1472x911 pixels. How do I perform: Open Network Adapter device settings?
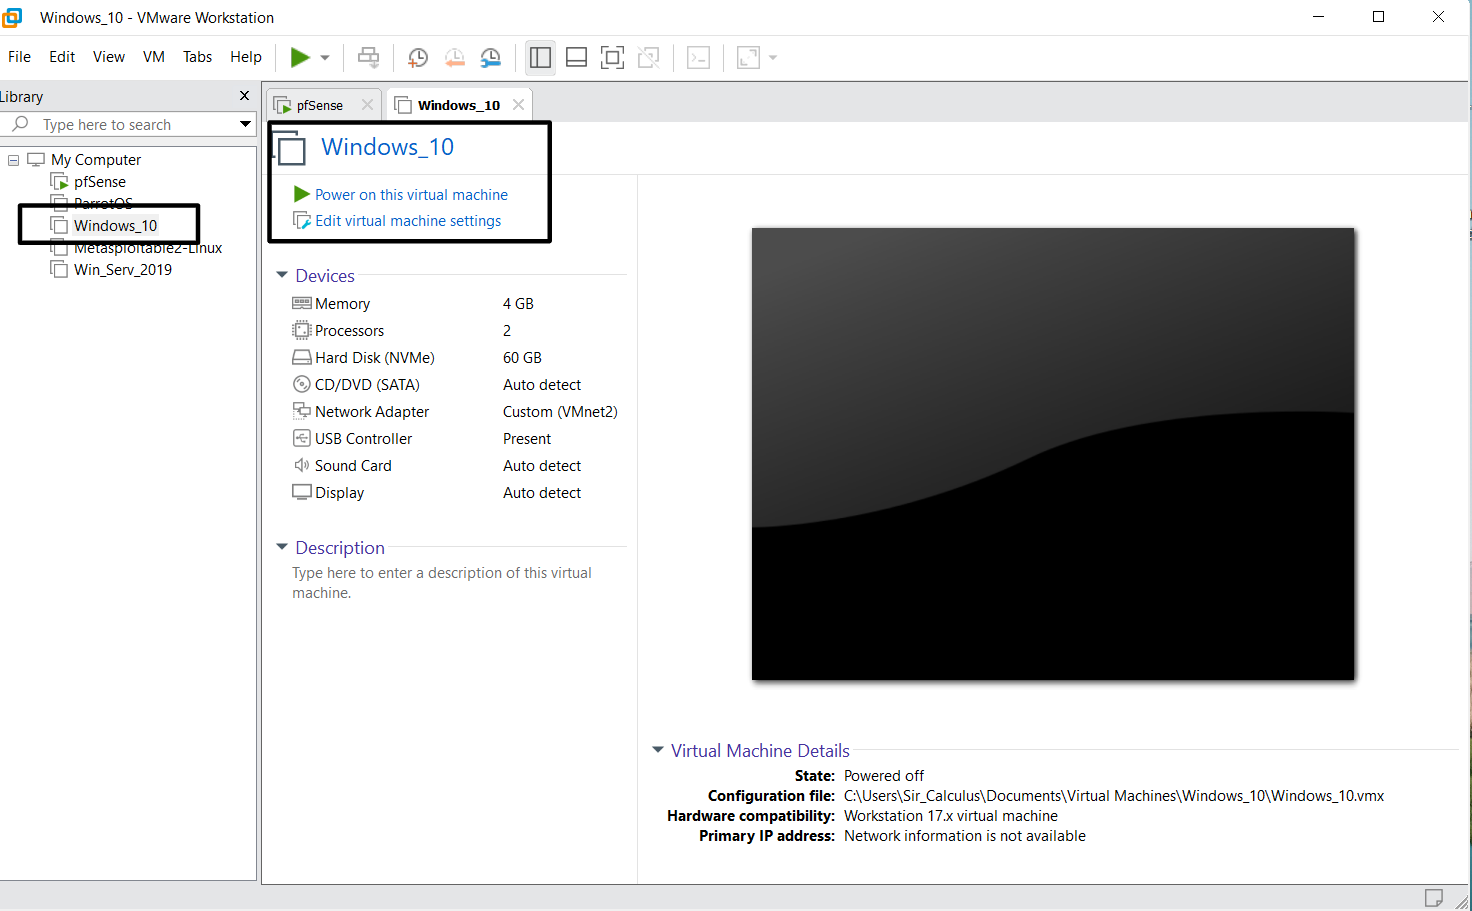coord(371,412)
